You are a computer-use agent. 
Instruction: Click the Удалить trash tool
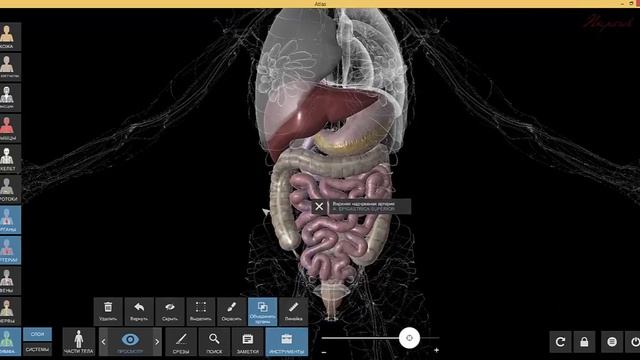[x=108, y=311]
